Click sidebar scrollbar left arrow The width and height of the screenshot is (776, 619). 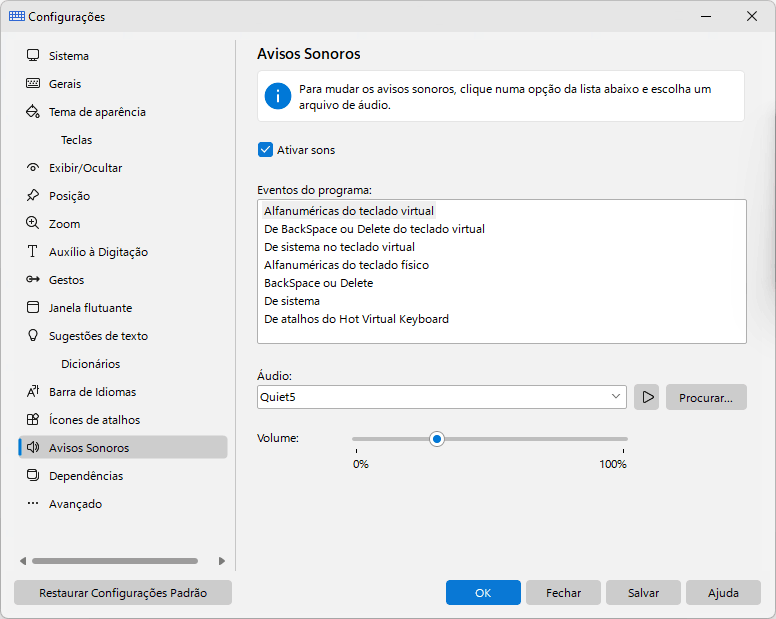tap(23, 561)
